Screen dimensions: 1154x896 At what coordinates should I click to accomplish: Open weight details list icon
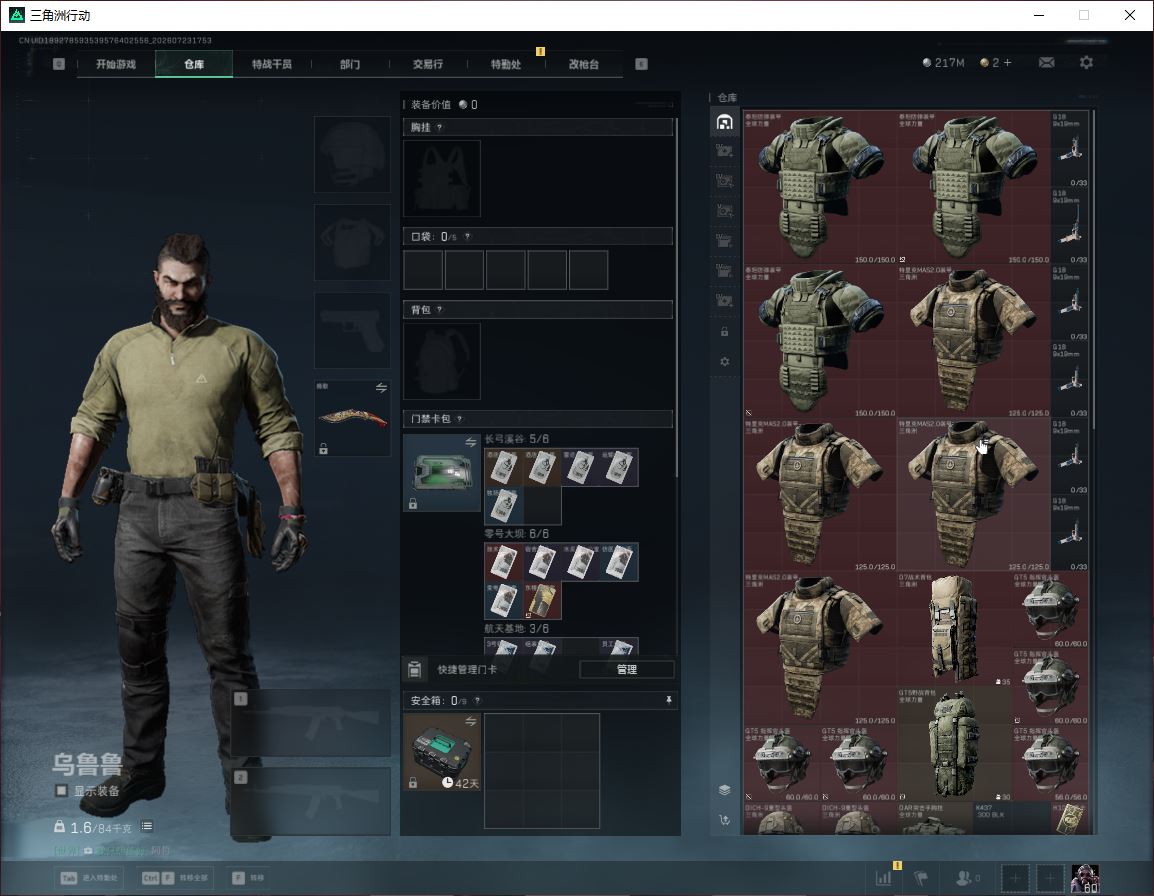pyautogui.click(x=147, y=826)
